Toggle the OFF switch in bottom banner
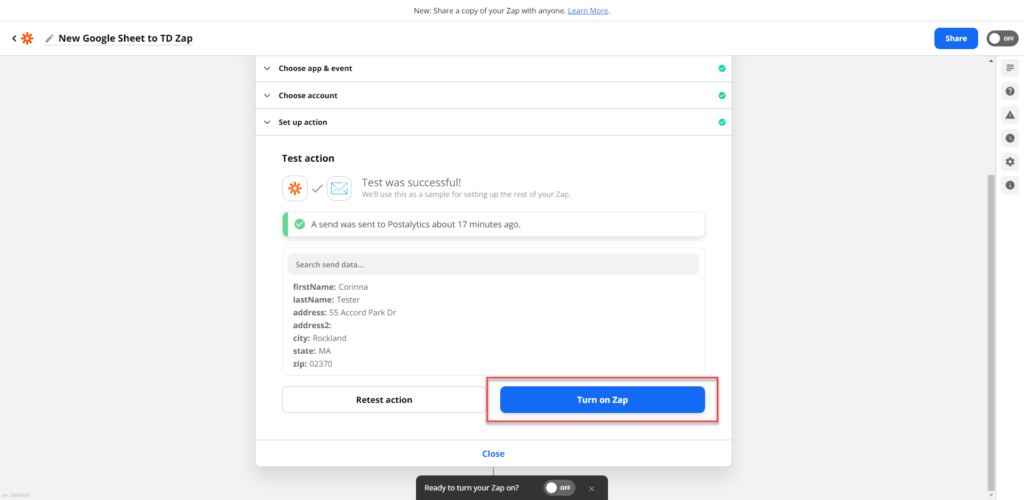The image size is (1024, 500). [x=560, y=488]
